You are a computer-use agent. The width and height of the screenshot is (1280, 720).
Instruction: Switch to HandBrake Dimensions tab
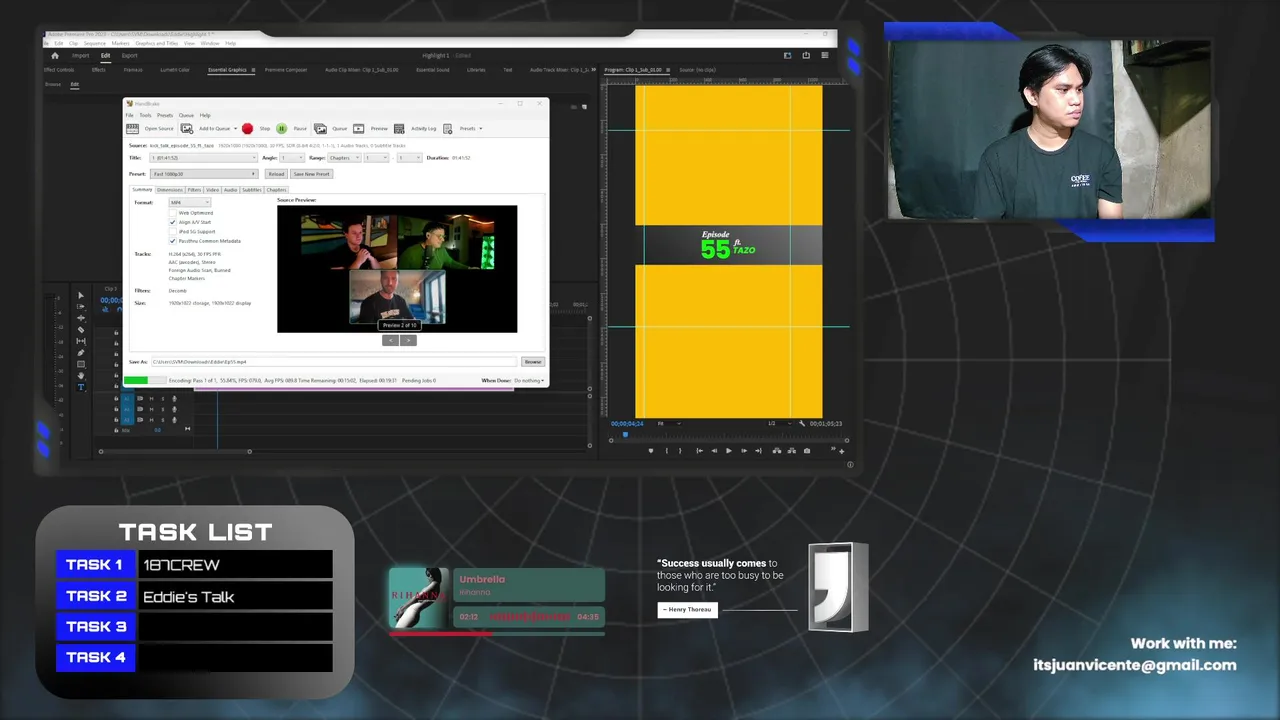tap(170, 190)
